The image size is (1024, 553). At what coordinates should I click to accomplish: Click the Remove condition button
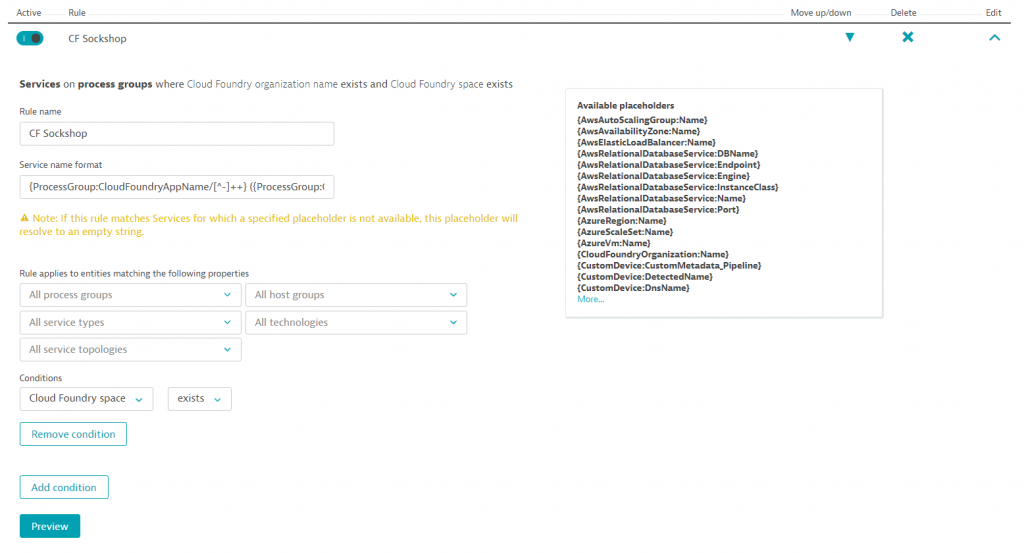73,434
